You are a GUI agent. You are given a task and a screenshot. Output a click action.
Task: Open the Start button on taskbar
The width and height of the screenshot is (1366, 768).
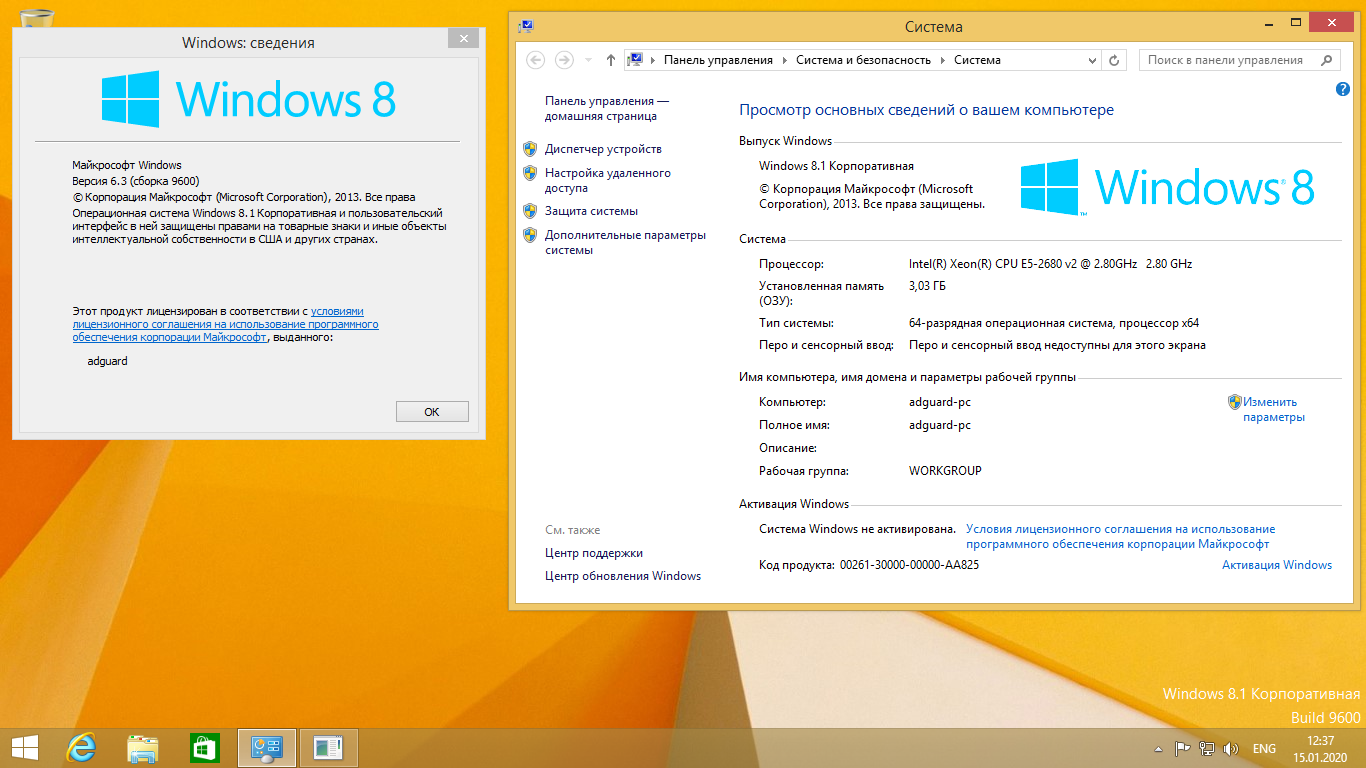[x=24, y=748]
